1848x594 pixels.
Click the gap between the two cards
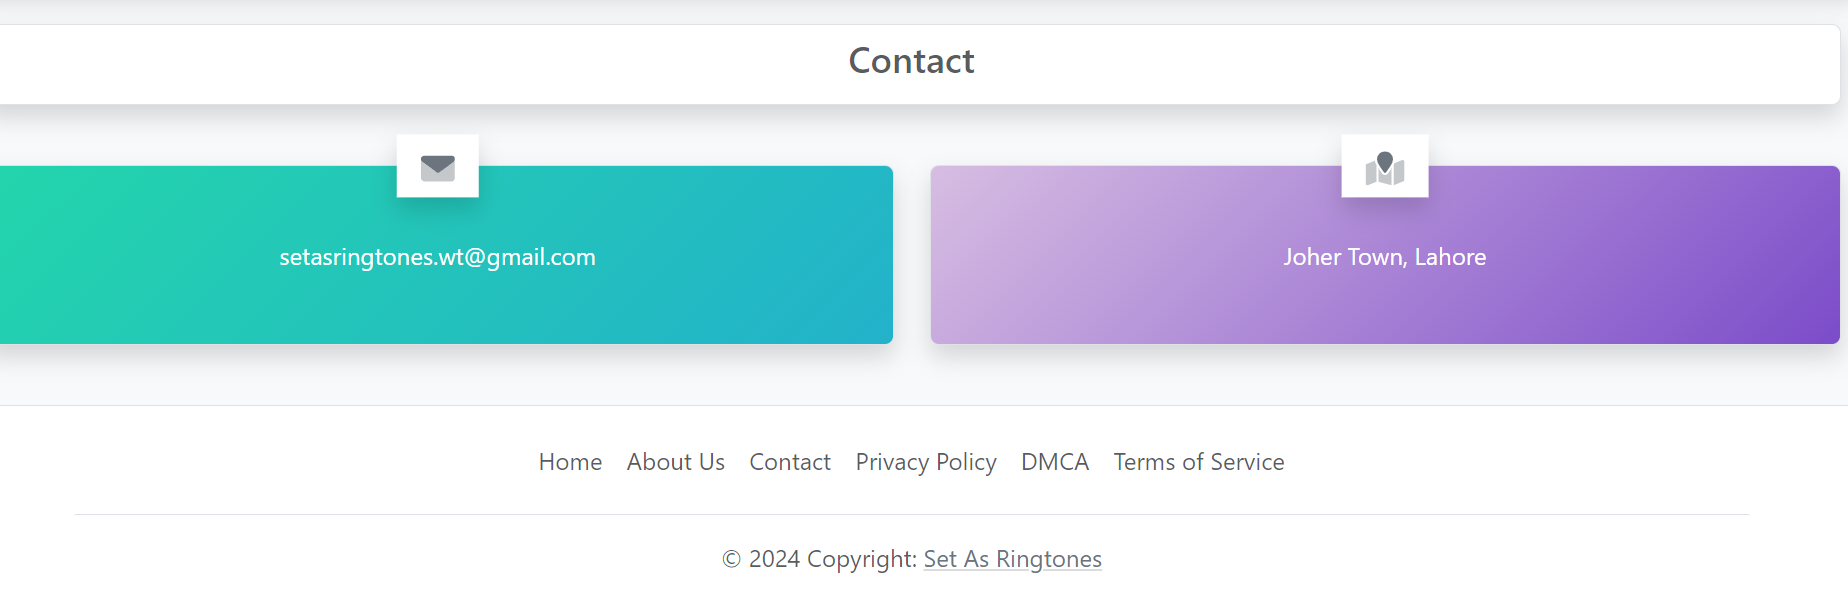912,255
